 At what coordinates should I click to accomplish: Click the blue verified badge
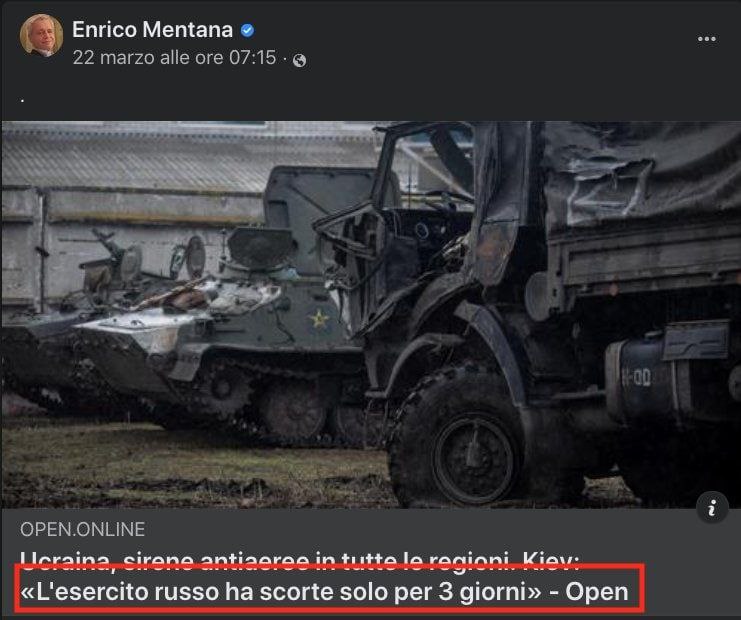click(247, 30)
